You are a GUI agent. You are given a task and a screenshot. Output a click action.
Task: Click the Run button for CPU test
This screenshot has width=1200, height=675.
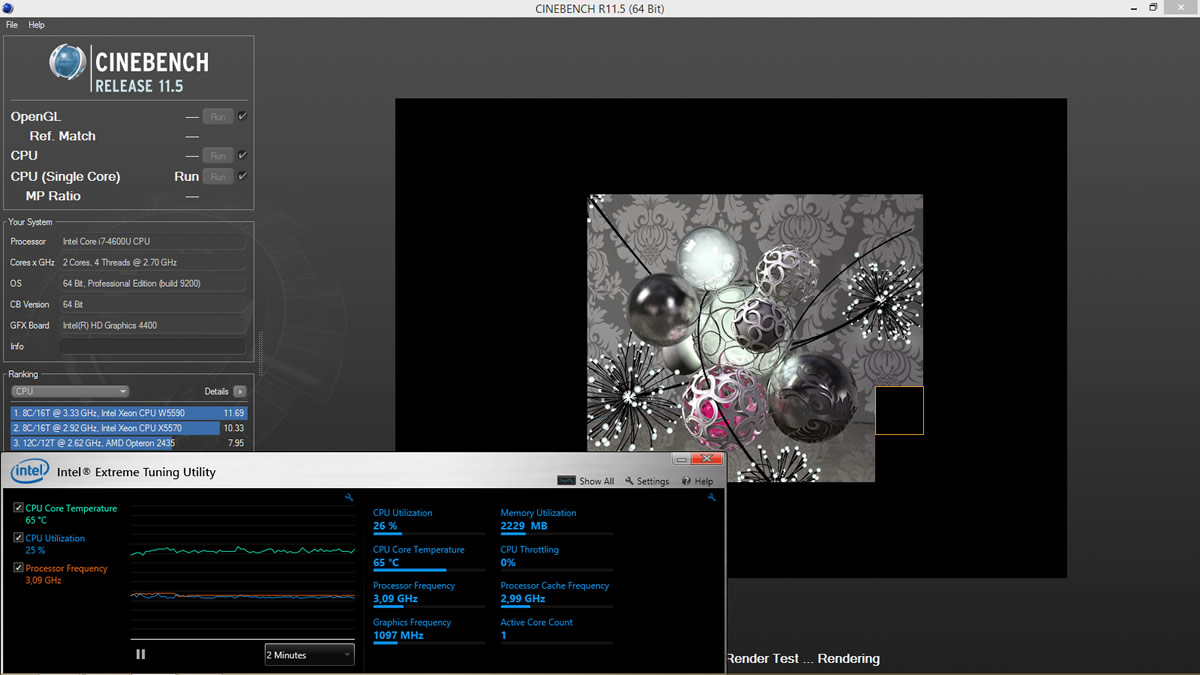(x=217, y=156)
